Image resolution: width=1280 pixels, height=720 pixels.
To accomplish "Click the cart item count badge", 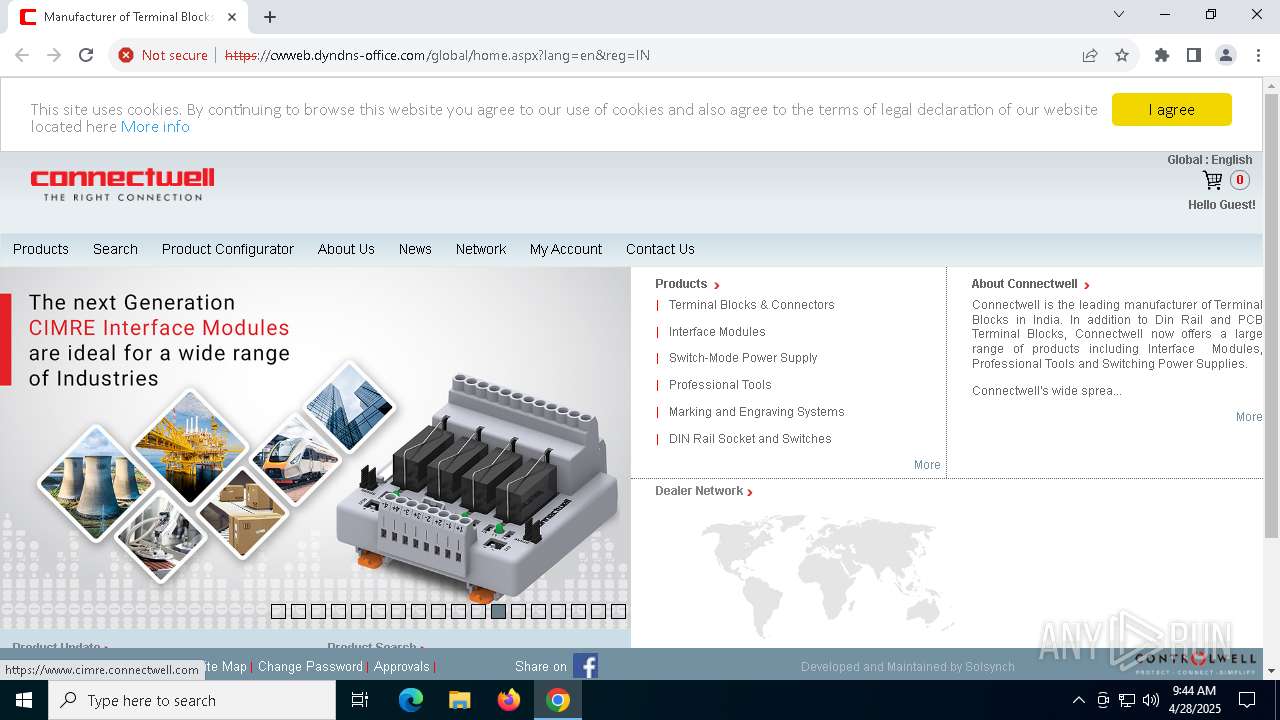I will (x=1240, y=180).
